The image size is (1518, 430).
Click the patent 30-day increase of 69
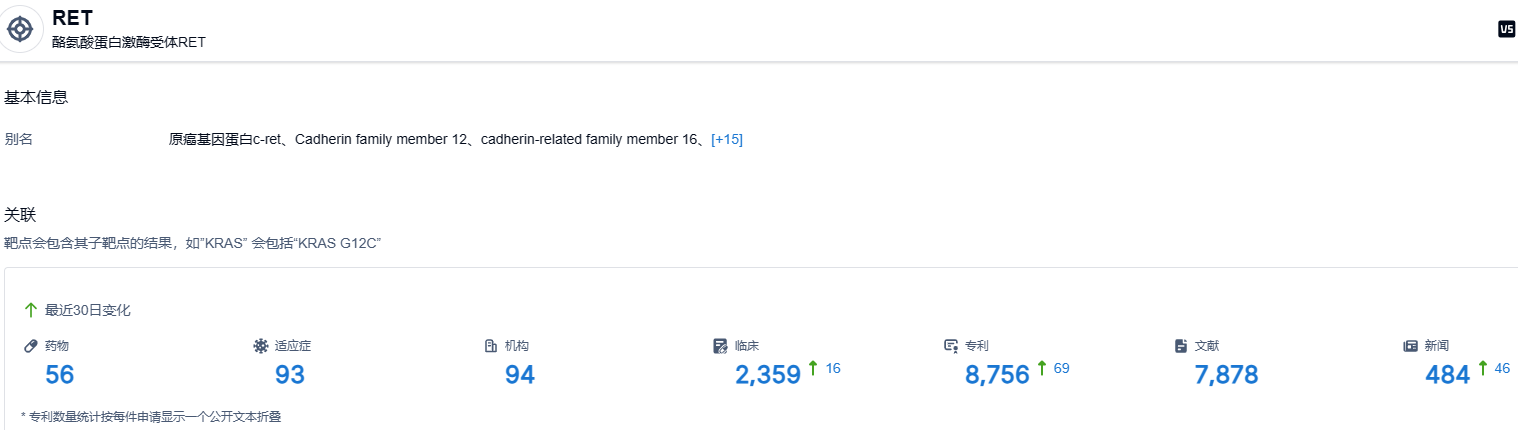coord(1061,368)
